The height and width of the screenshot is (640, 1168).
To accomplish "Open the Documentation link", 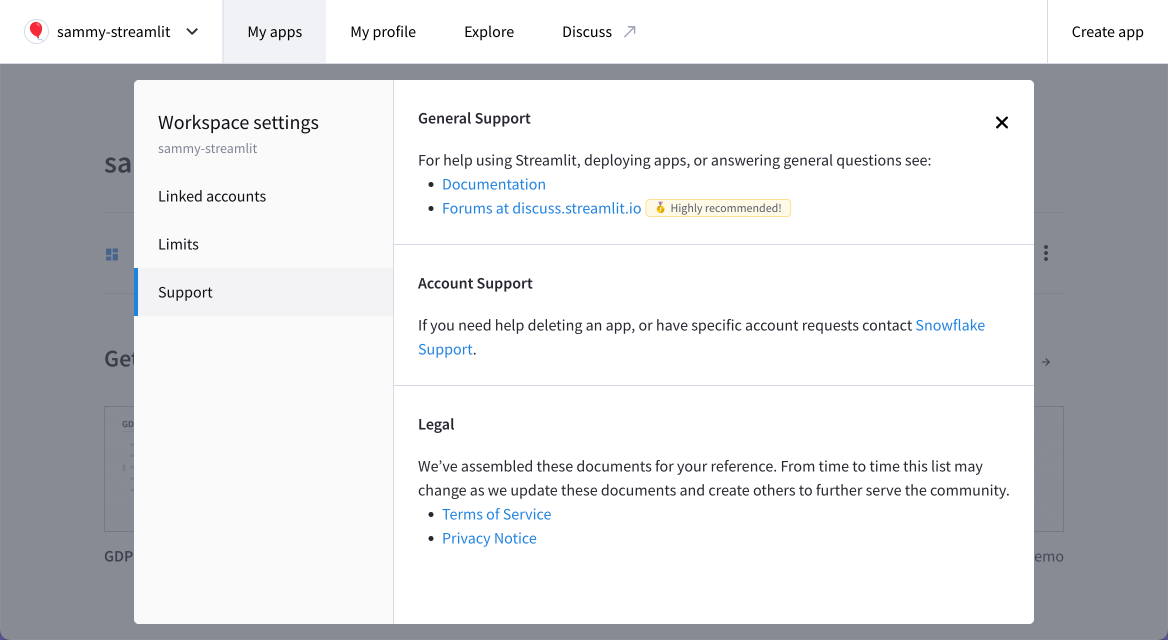I will tap(494, 184).
